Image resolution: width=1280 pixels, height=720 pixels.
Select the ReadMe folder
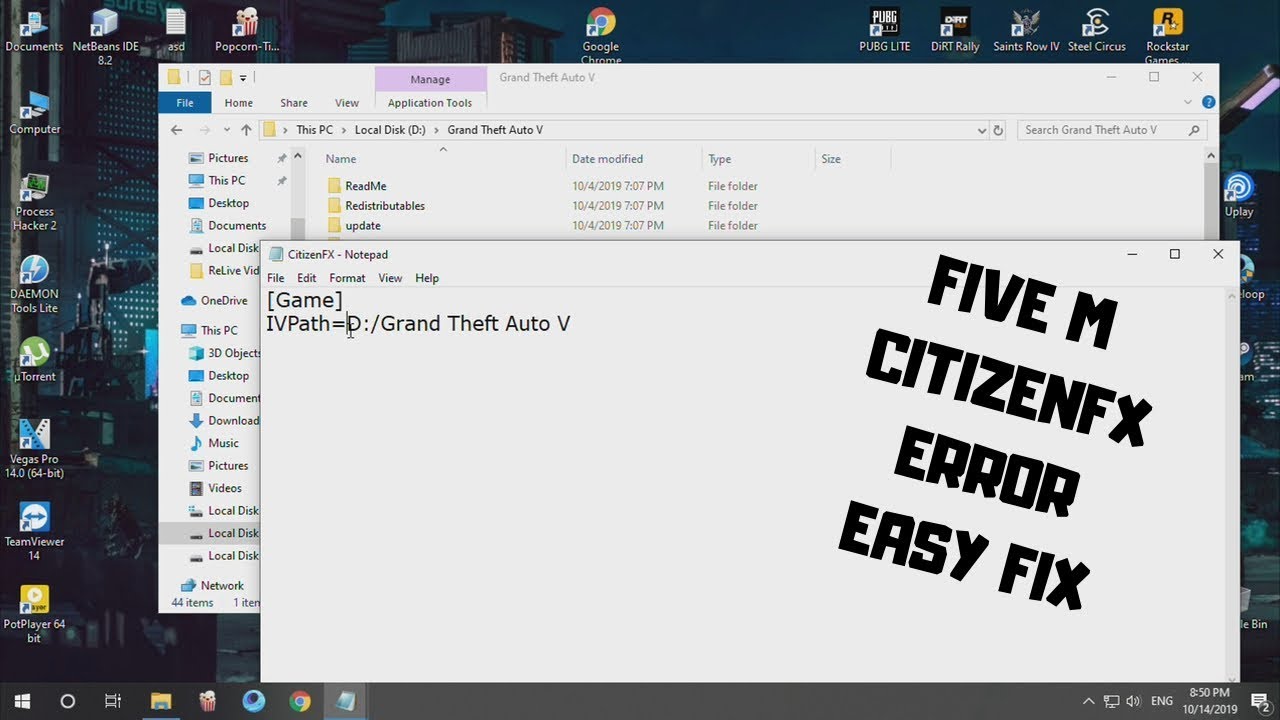click(x=366, y=186)
